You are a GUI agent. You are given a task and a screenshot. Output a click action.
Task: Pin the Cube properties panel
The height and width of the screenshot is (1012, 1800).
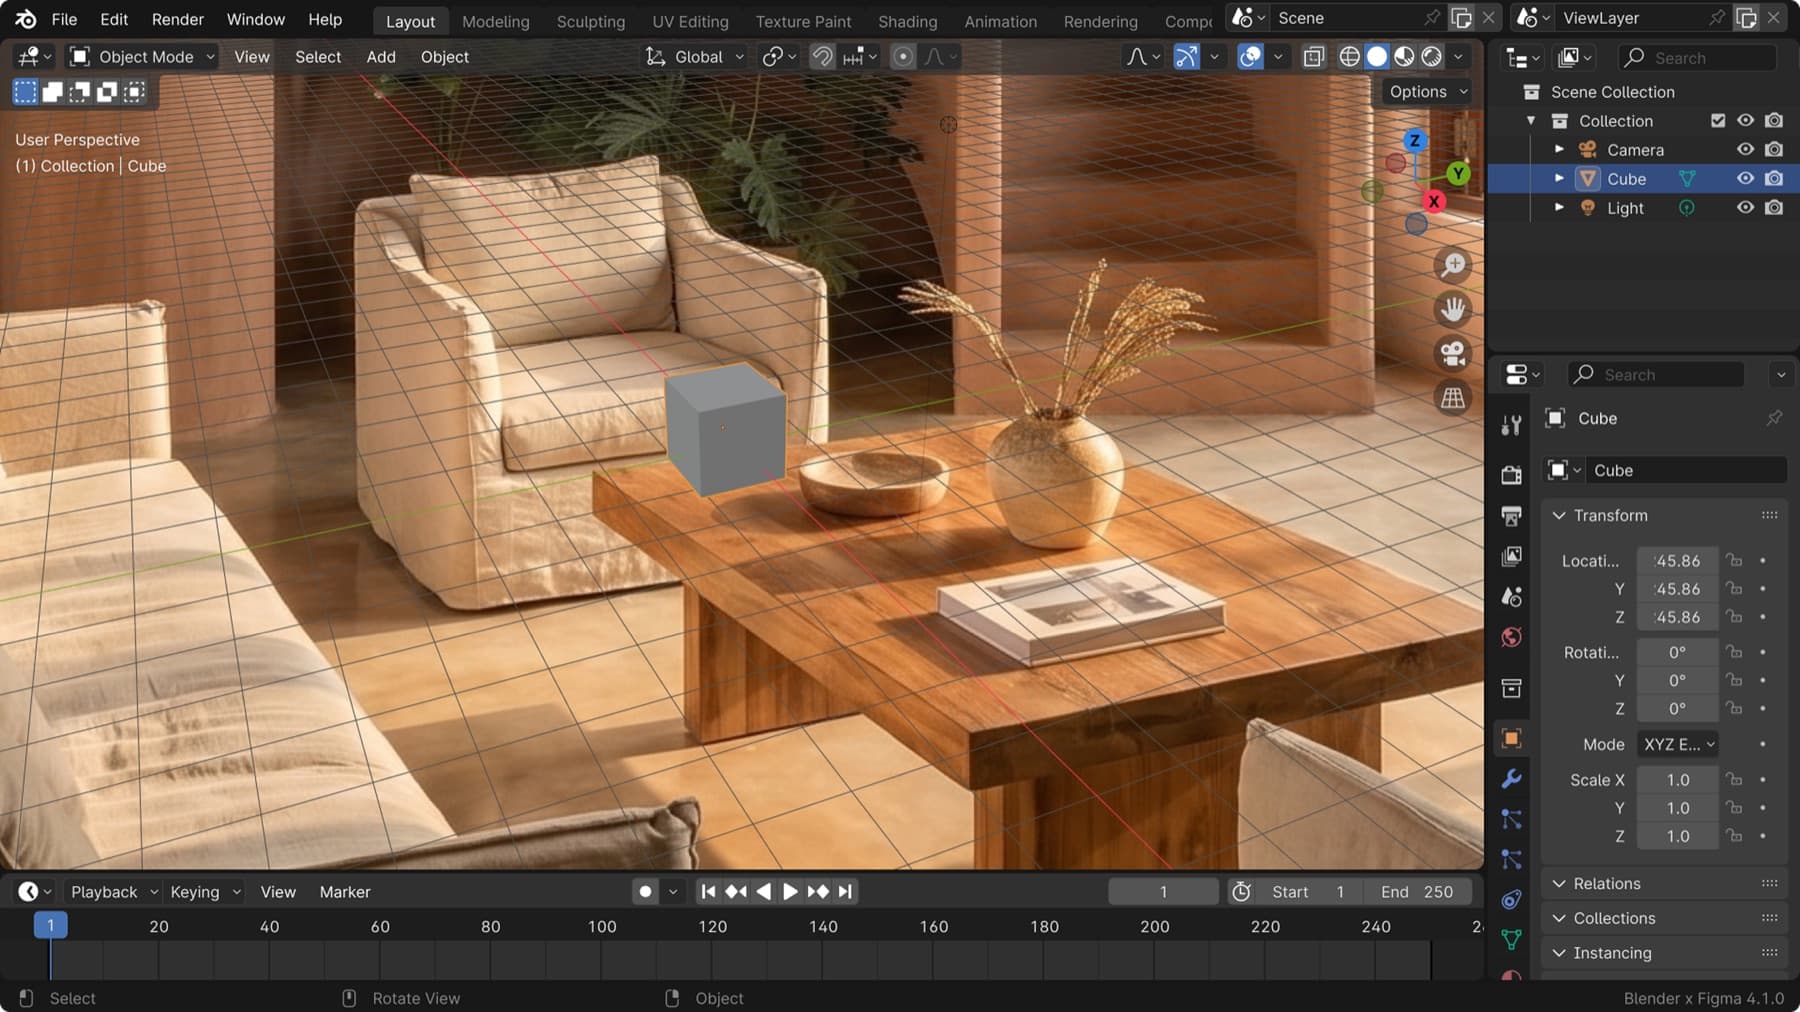click(1774, 418)
